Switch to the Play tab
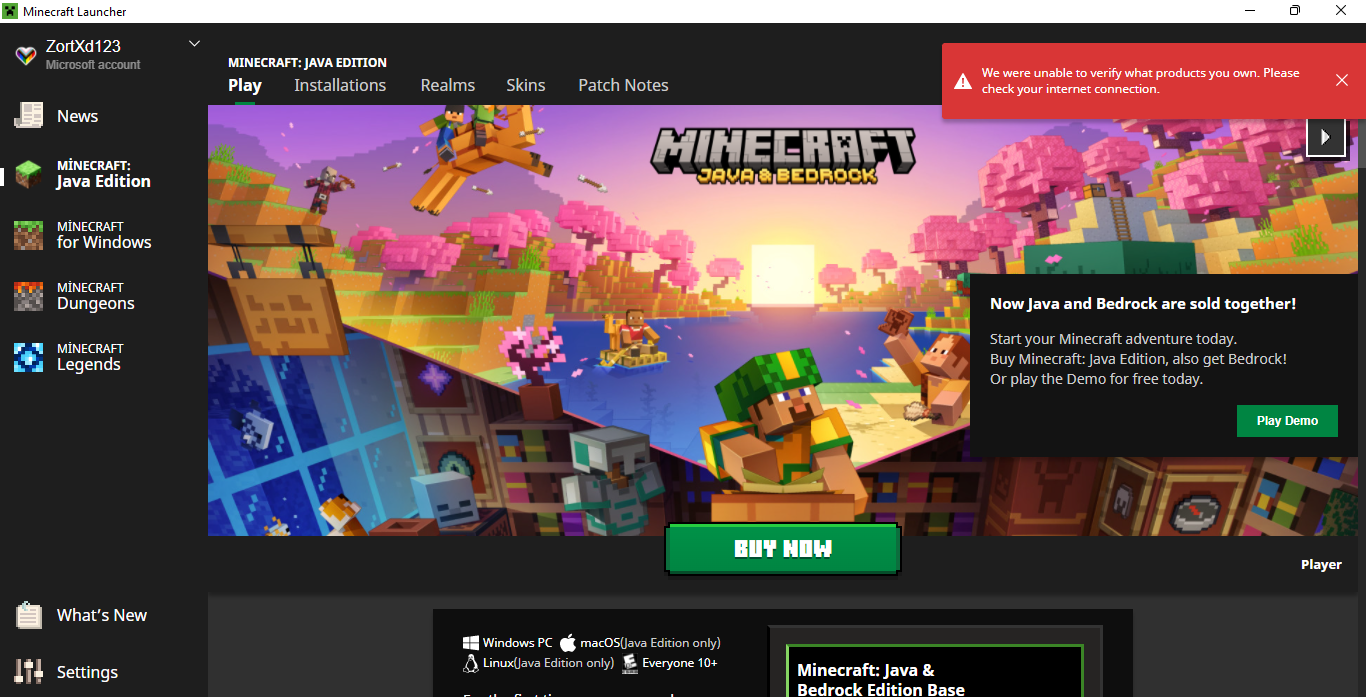Image resolution: width=1366 pixels, height=697 pixels. (x=245, y=85)
